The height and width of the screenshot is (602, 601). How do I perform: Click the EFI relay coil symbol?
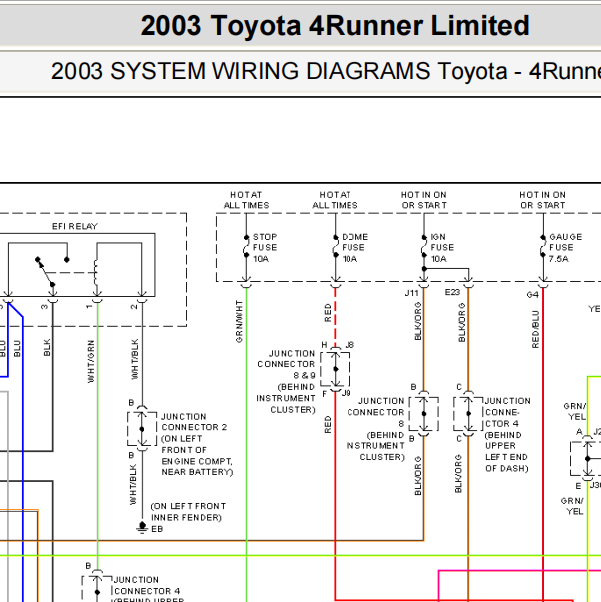coord(97,273)
